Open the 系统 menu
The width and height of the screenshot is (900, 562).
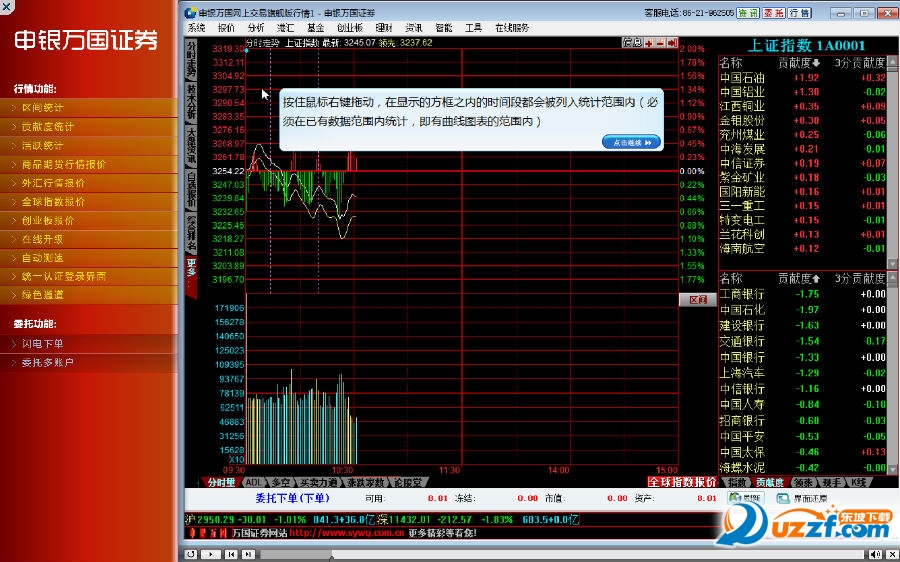(196, 28)
